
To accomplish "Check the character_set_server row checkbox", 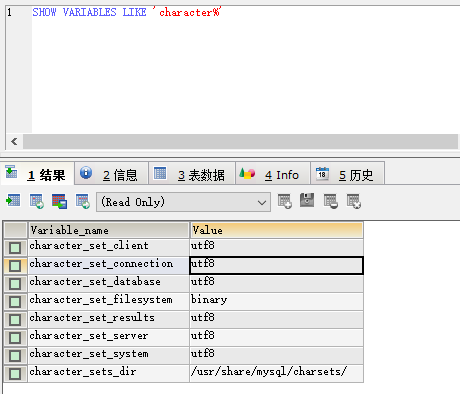I will pyautogui.click(x=15, y=338).
